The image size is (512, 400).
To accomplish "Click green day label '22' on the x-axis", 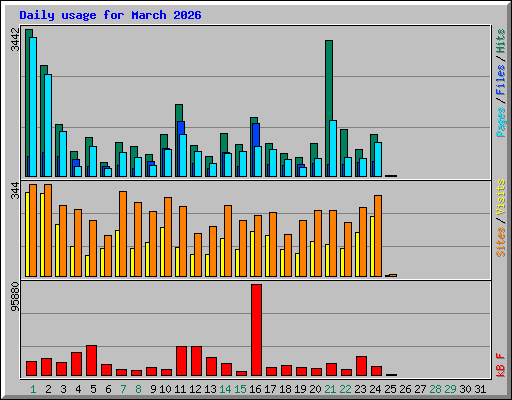I will click(x=345, y=389).
